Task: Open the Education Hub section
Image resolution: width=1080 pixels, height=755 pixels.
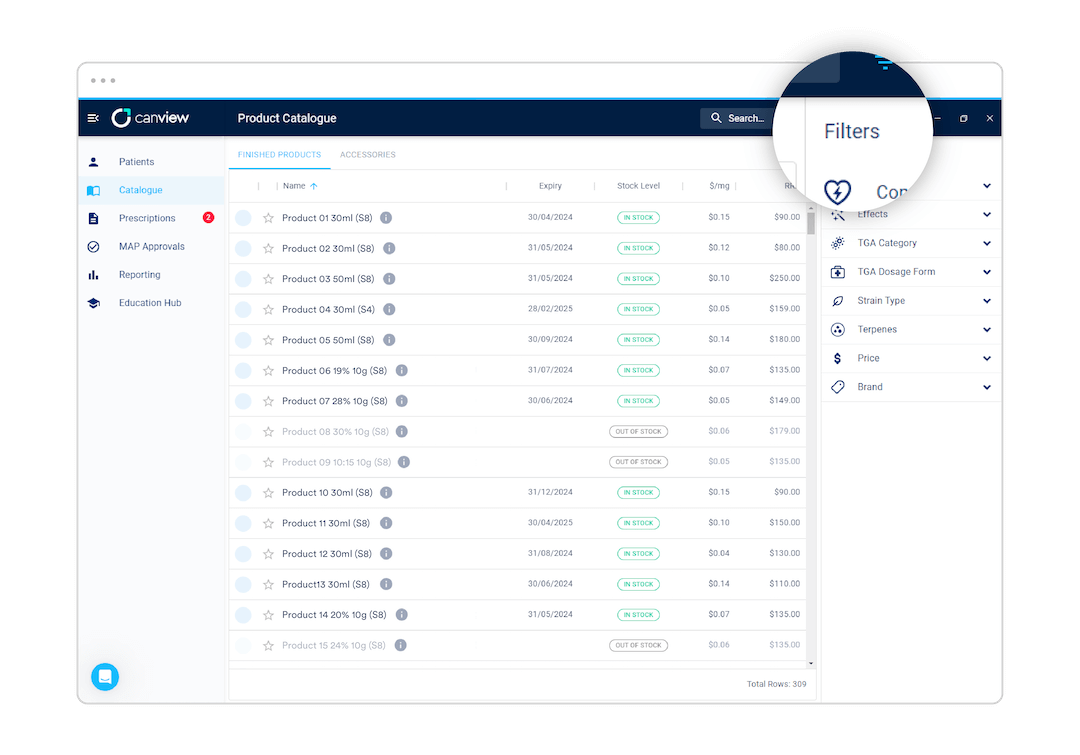Action: tap(152, 303)
